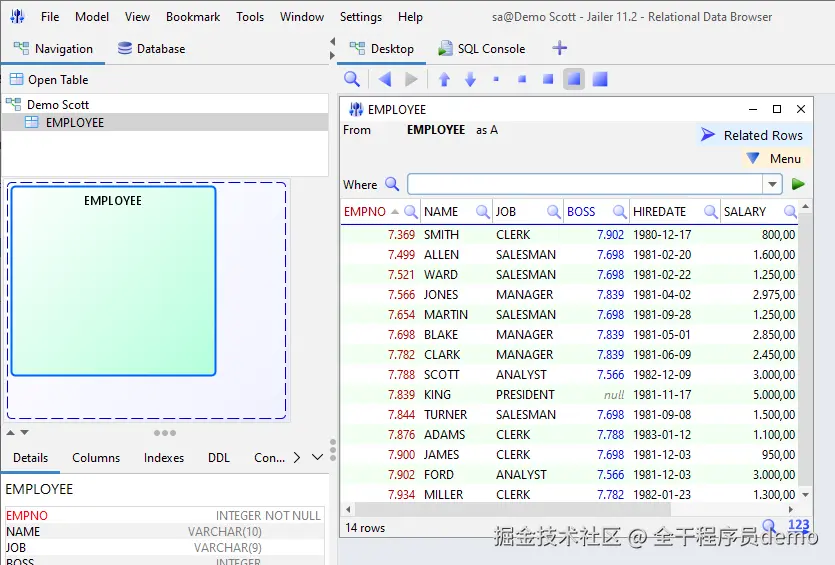
Task: Select the Details tab
Action: (30, 457)
